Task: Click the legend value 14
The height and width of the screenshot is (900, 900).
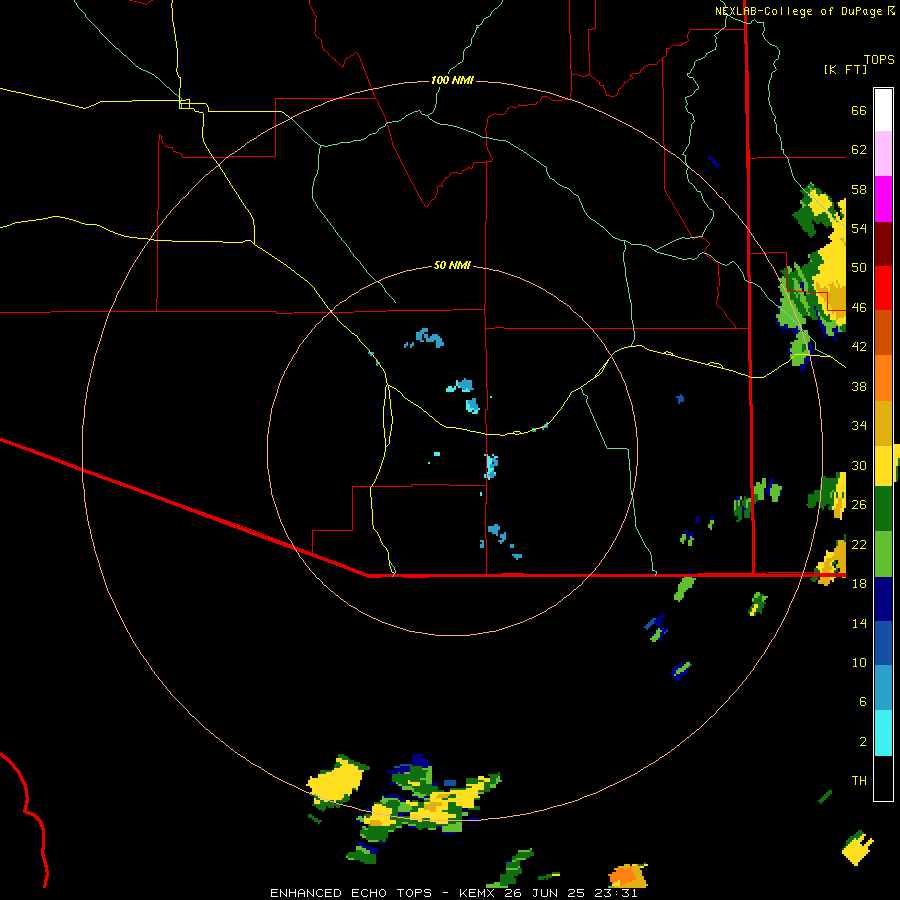Action: [x=859, y=623]
